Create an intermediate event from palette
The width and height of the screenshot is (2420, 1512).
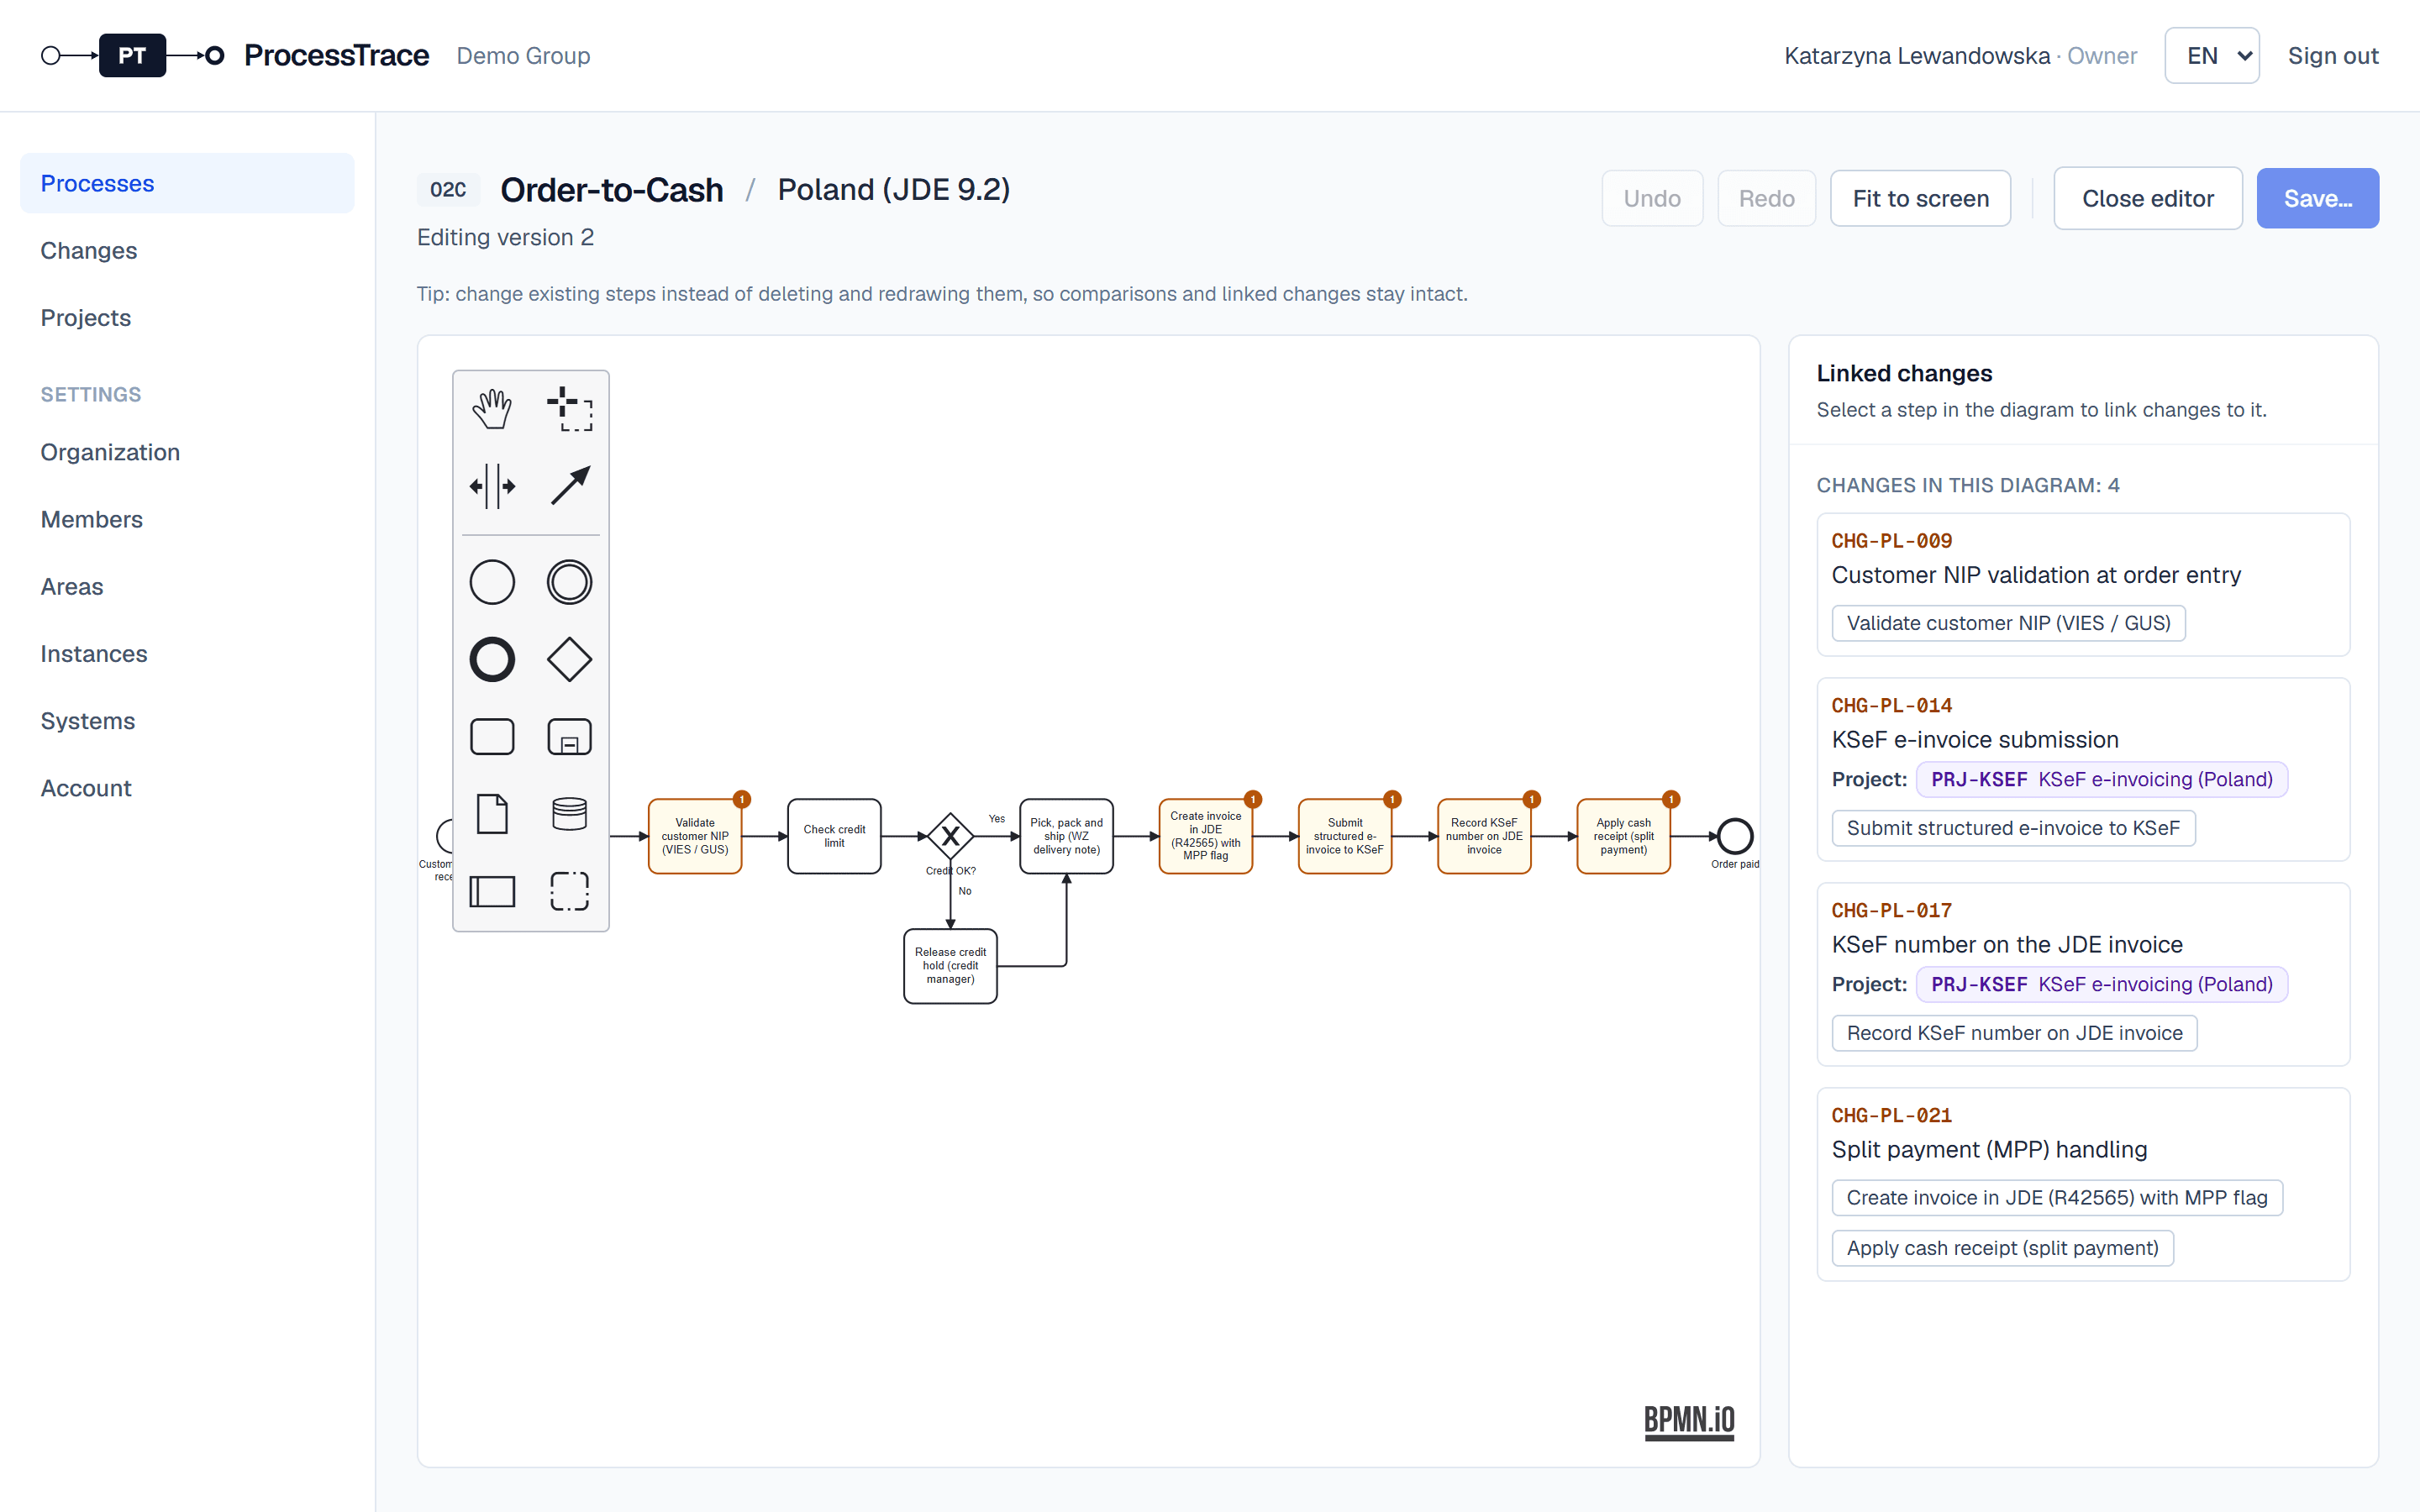point(569,582)
